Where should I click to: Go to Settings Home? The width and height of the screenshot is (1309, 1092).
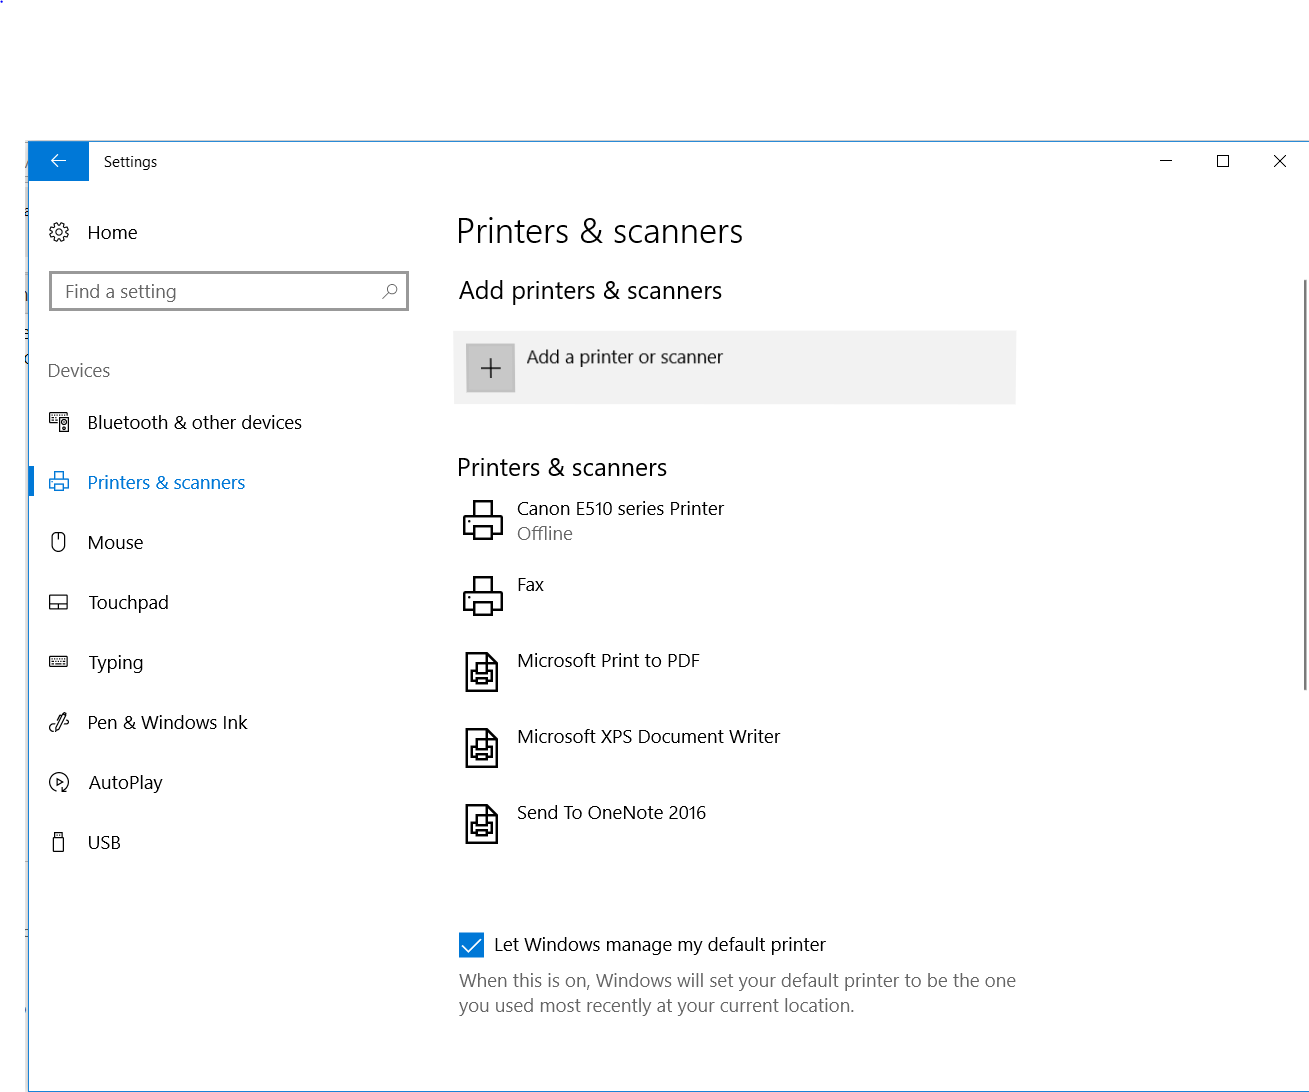[112, 232]
